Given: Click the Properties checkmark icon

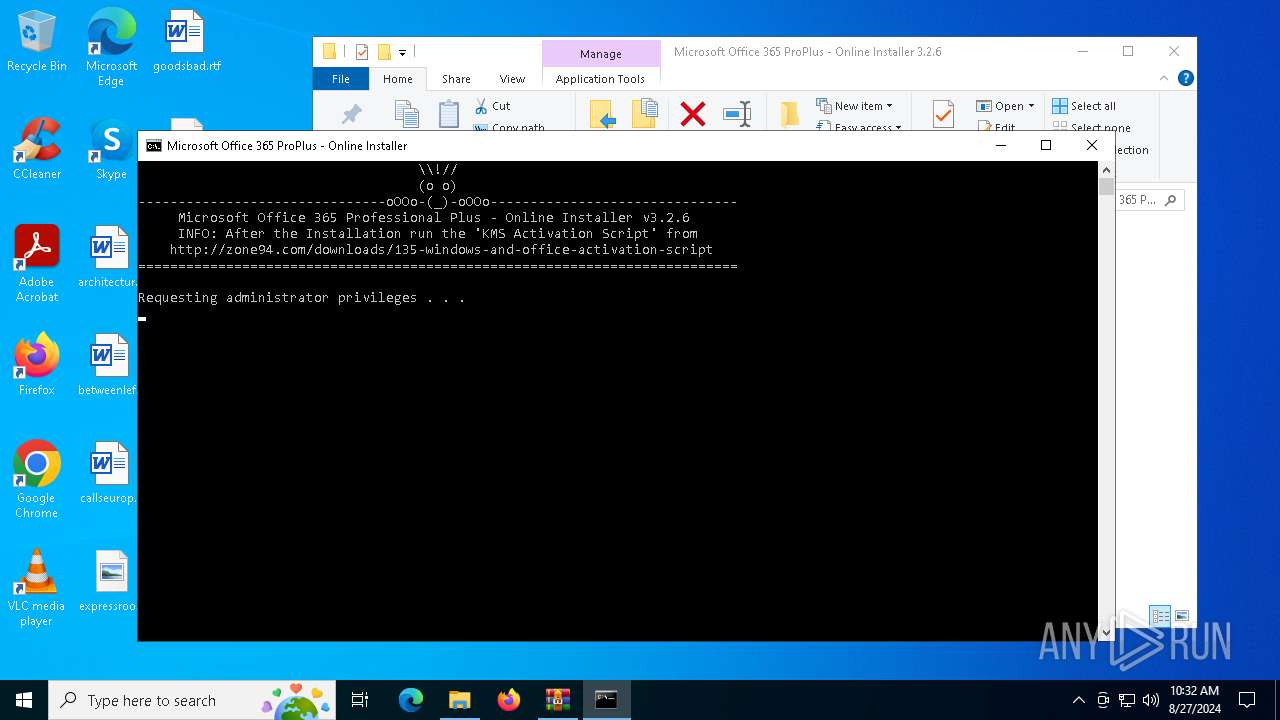Looking at the screenshot, I should [942, 115].
